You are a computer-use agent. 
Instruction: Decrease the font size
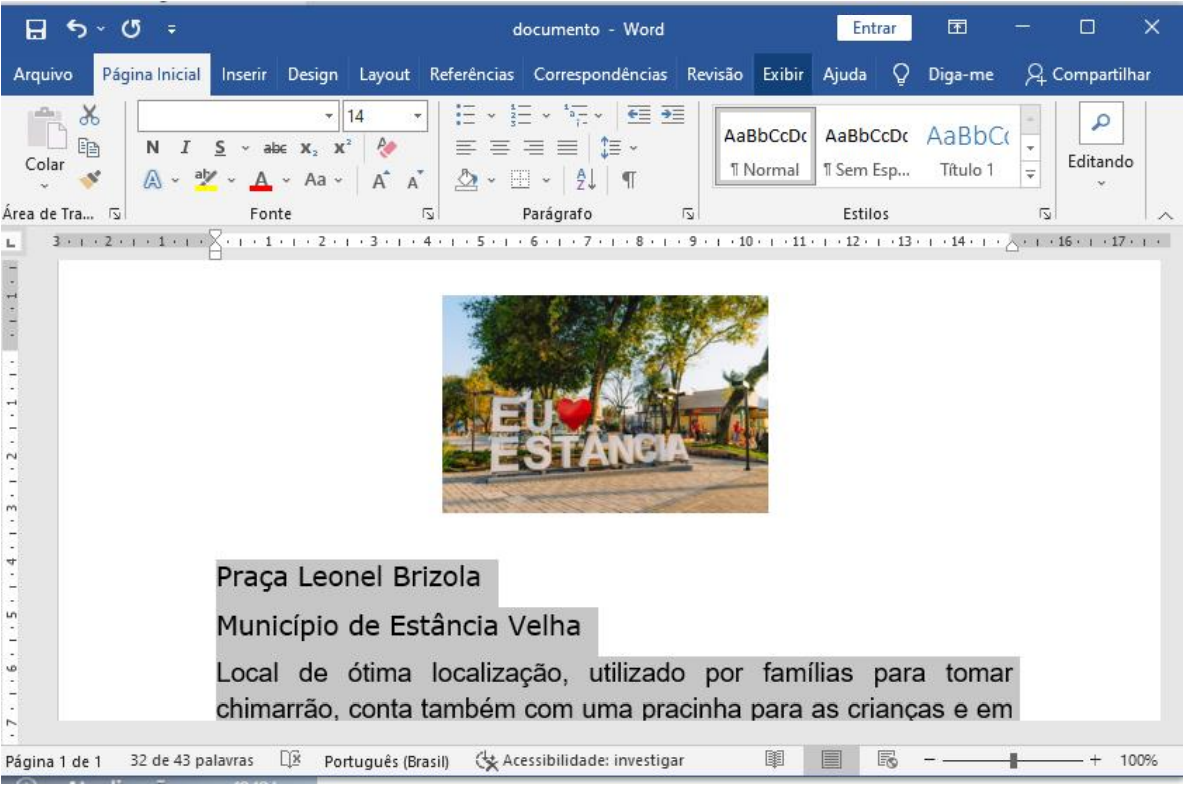[x=414, y=180]
